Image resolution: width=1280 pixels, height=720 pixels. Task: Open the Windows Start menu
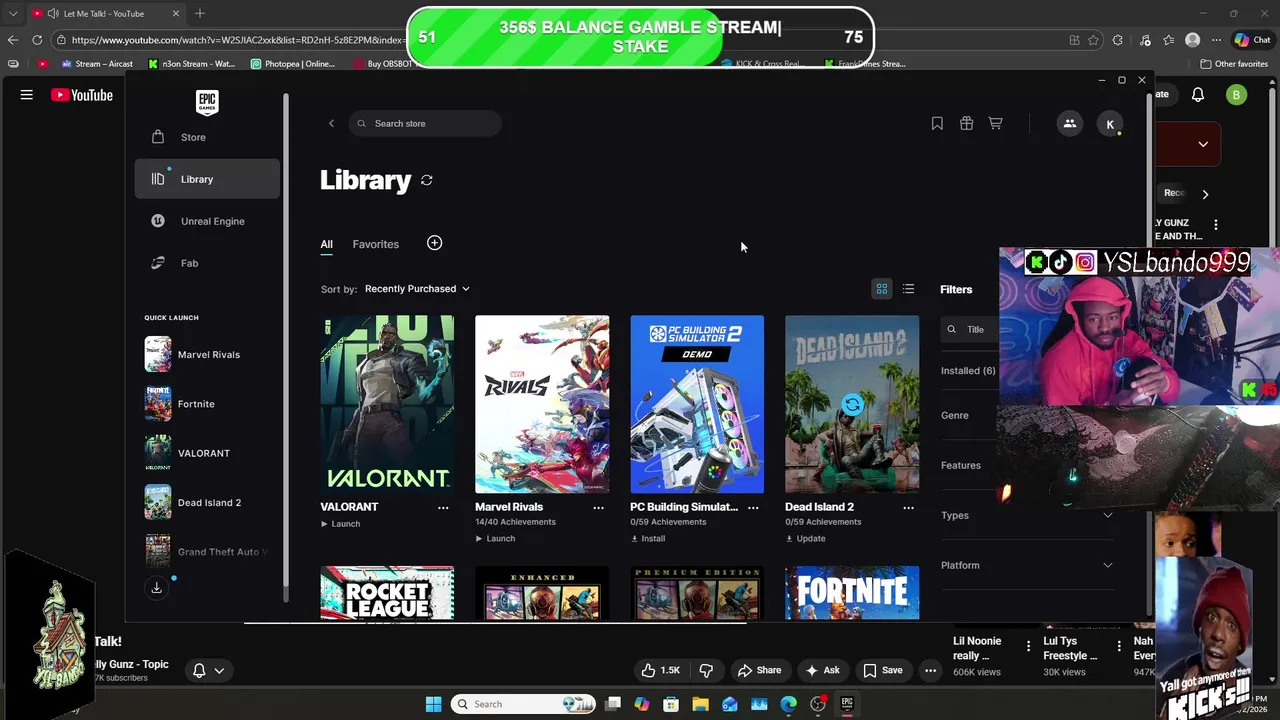(x=433, y=704)
